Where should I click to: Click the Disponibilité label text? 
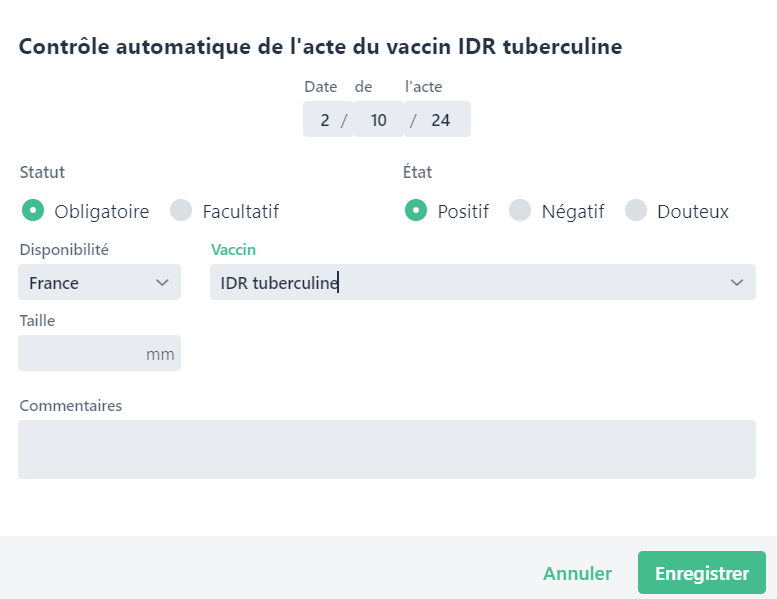(64, 249)
